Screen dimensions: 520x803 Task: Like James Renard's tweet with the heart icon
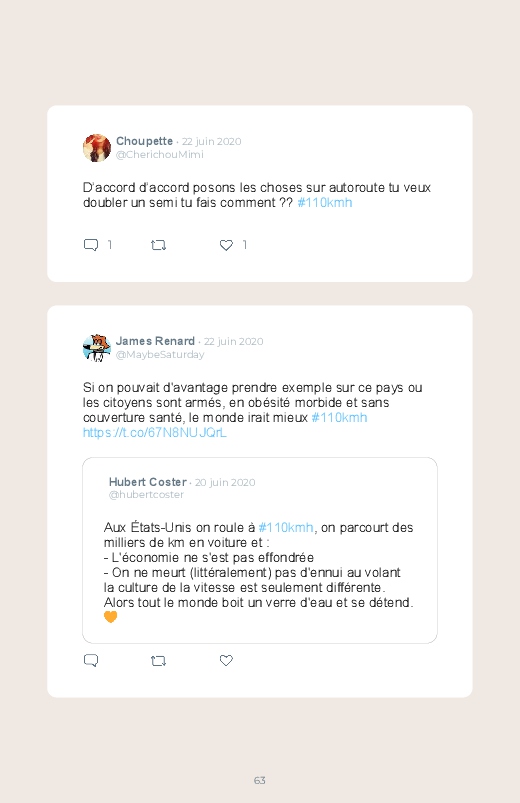[x=226, y=661]
